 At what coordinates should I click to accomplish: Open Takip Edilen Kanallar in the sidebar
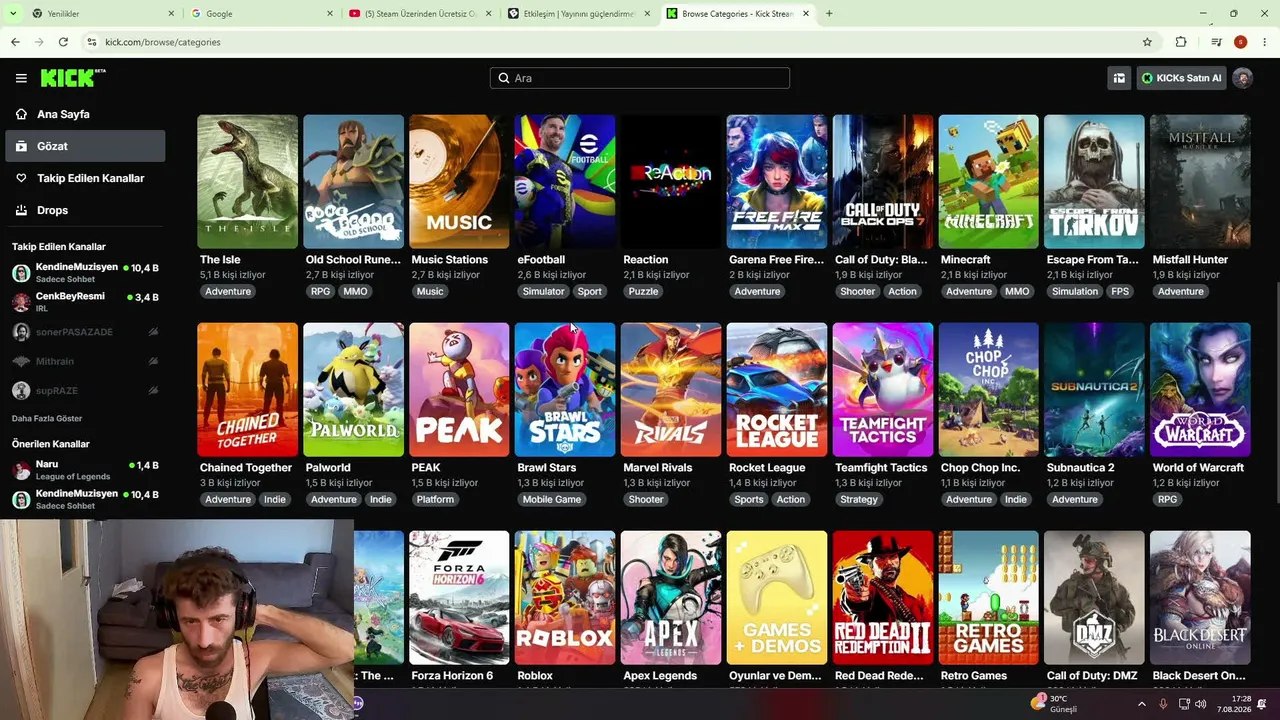point(85,178)
